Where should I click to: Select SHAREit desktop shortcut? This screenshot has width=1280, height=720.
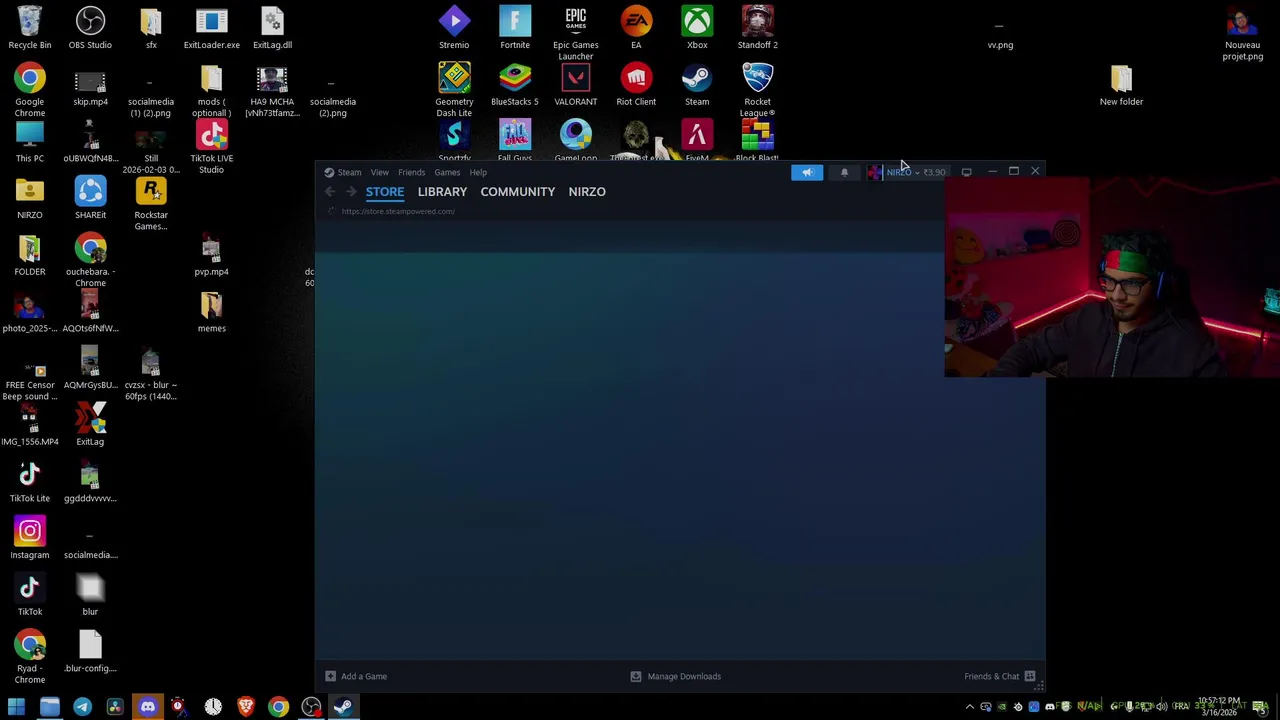[90, 198]
